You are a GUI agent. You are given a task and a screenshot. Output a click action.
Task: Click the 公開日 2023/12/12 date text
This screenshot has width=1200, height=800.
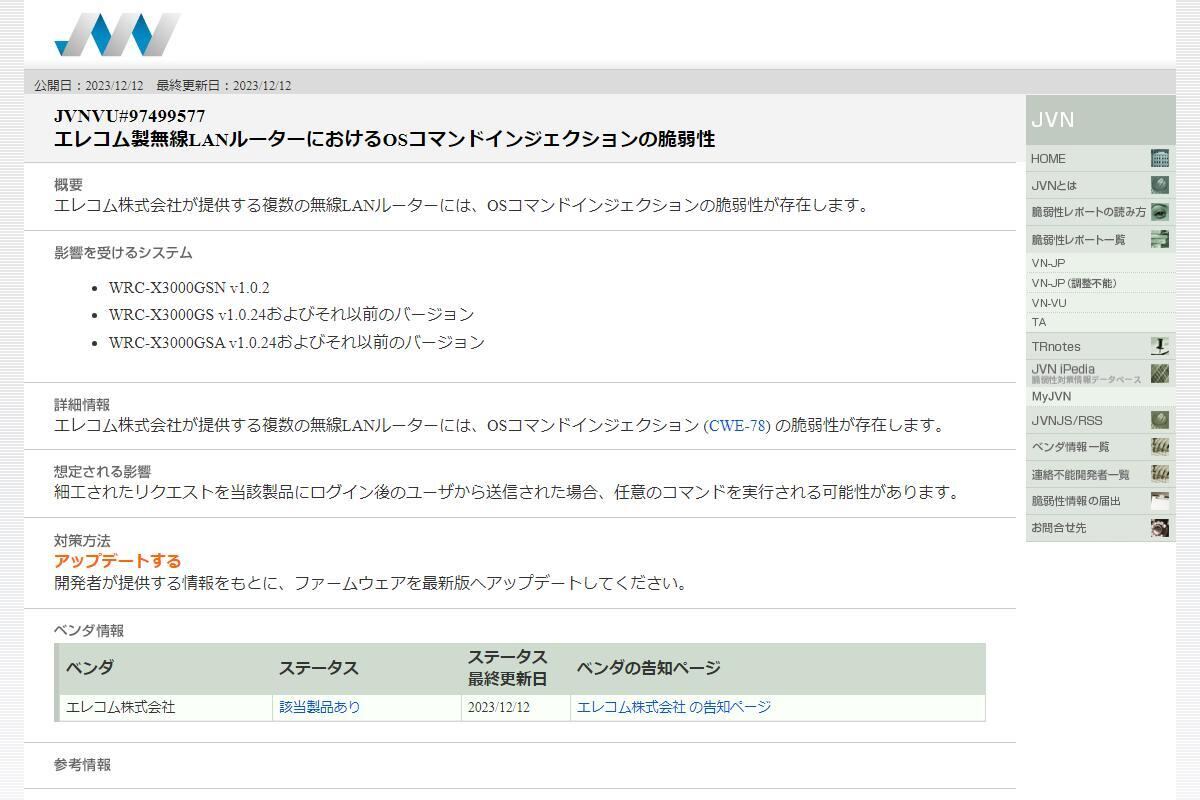tap(89, 85)
